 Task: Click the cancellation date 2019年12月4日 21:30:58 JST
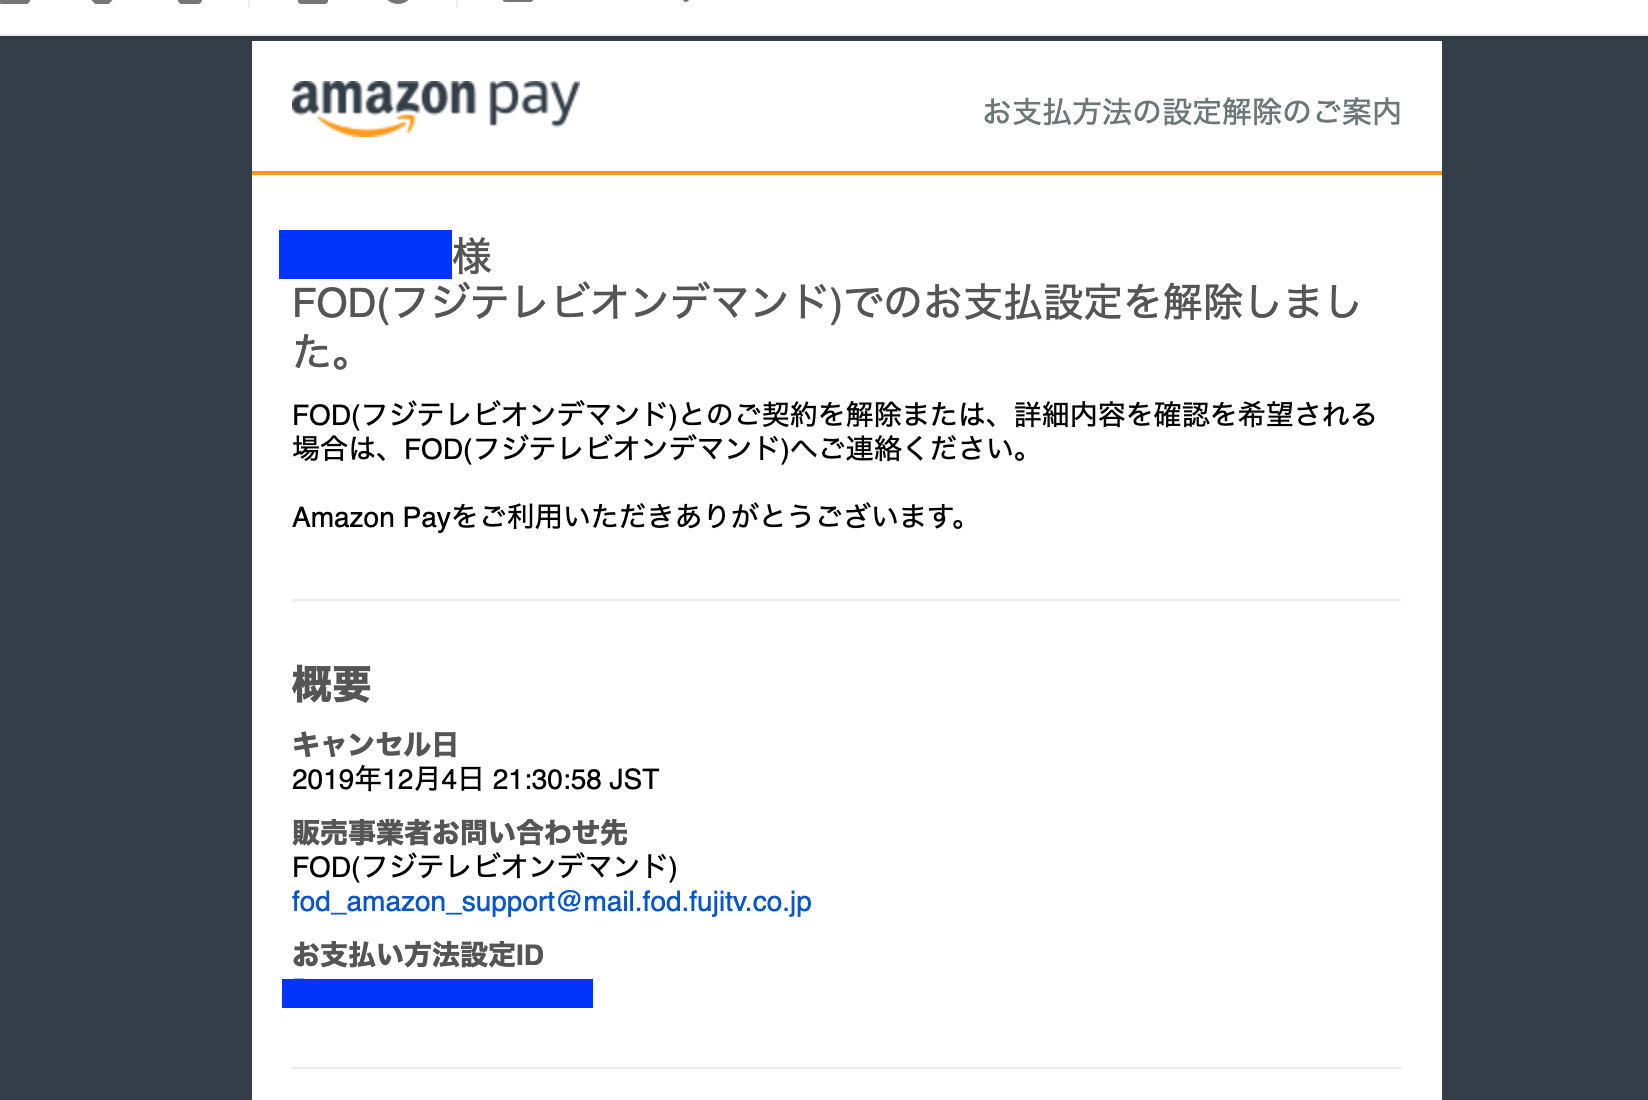click(x=475, y=780)
